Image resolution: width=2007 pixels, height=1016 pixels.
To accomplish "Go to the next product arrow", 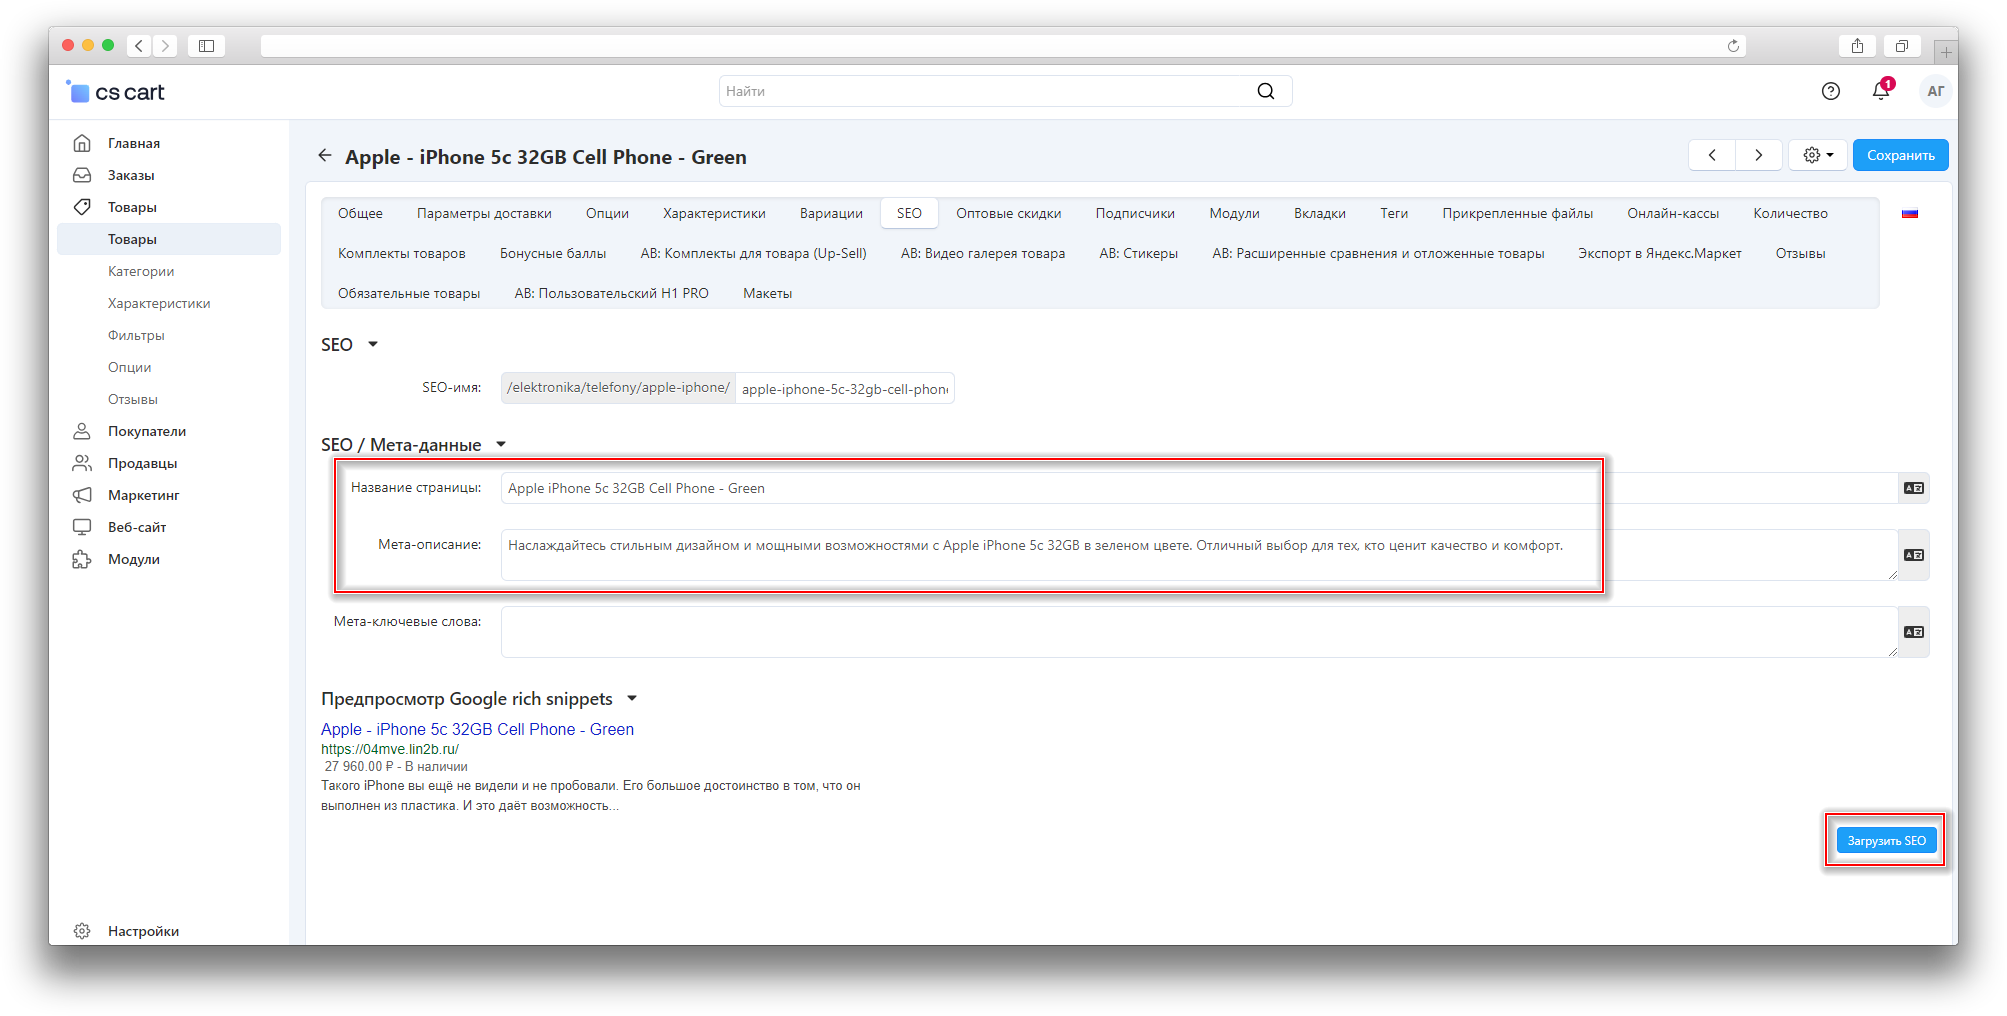I will 1758,155.
